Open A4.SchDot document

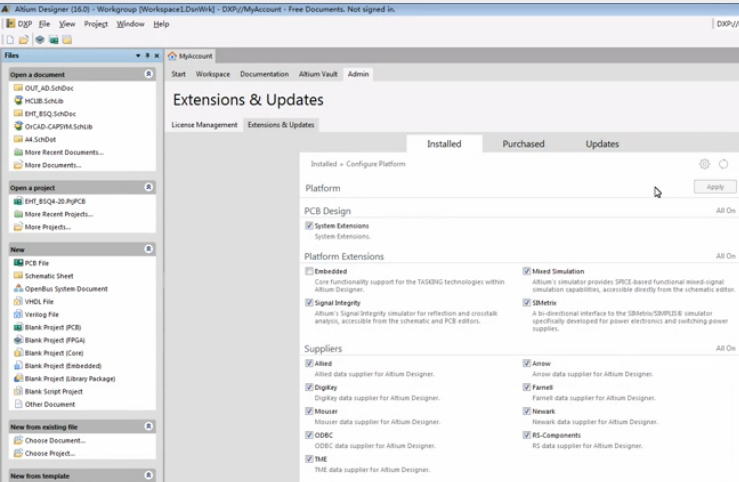click(40, 139)
